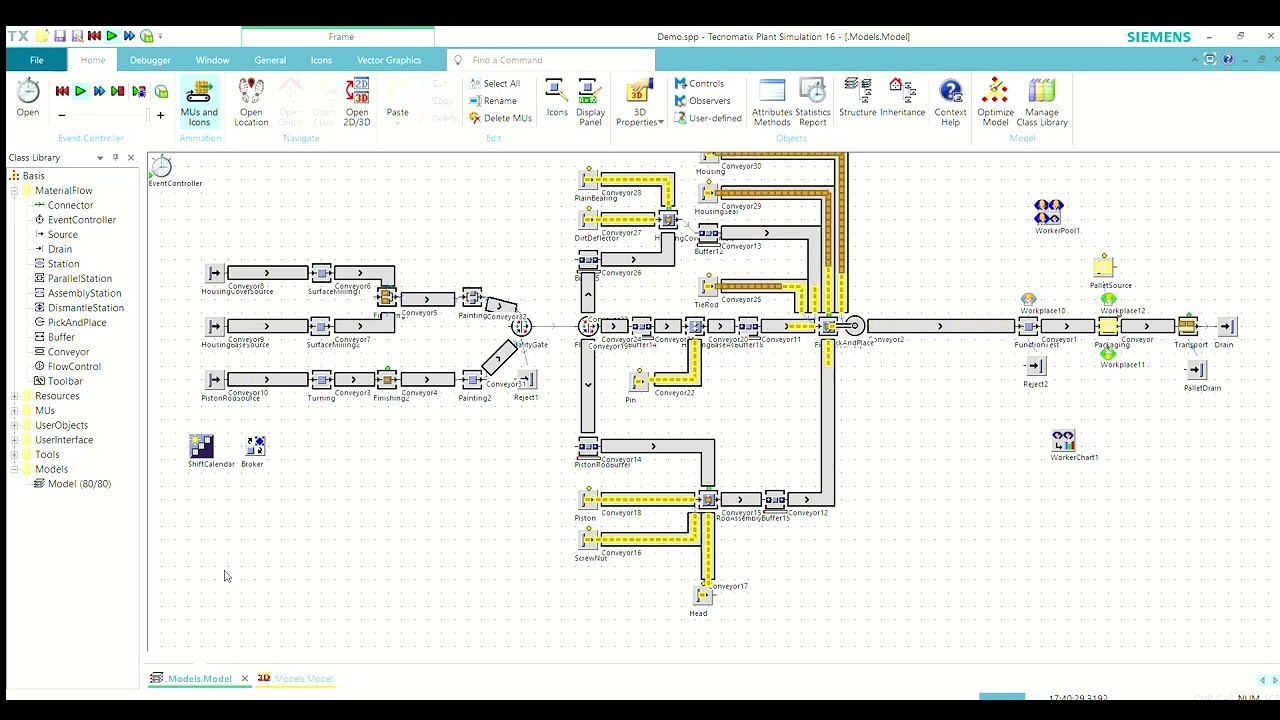Click Delete MUs
This screenshot has height=720, width=1280.
click(501, 118)
